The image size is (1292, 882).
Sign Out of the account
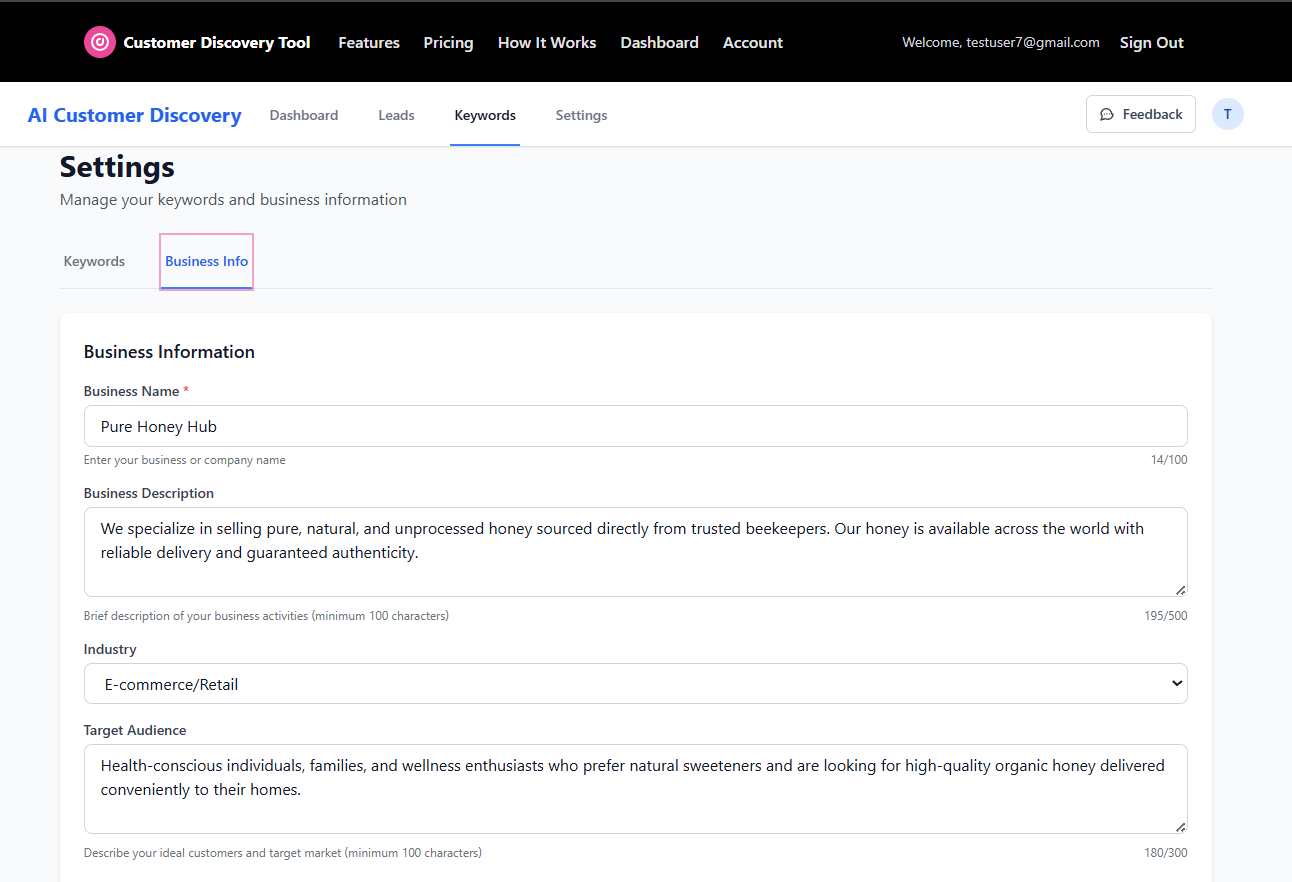point(1151,42)
